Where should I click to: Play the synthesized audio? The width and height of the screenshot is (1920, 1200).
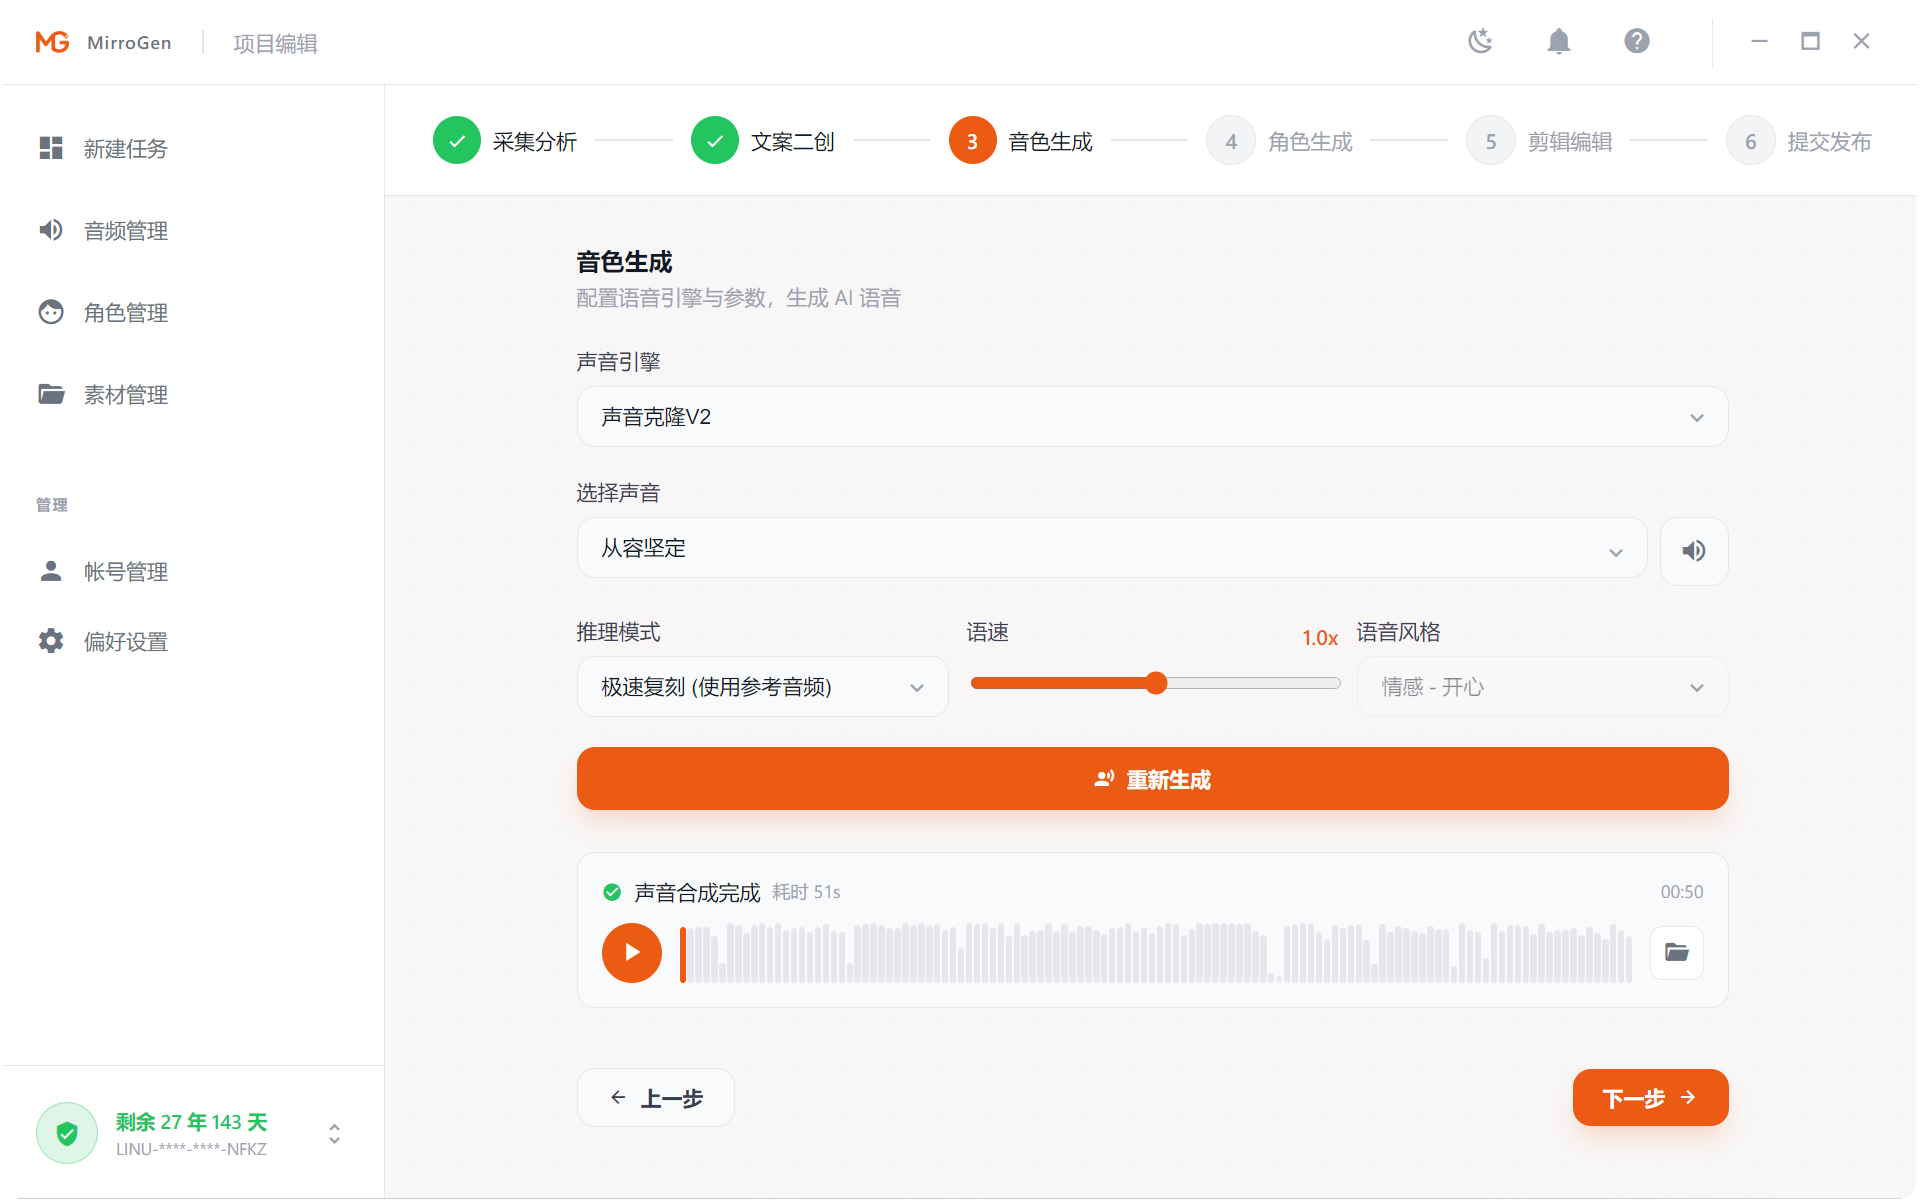pyautogui.click(x=631, y=953)
